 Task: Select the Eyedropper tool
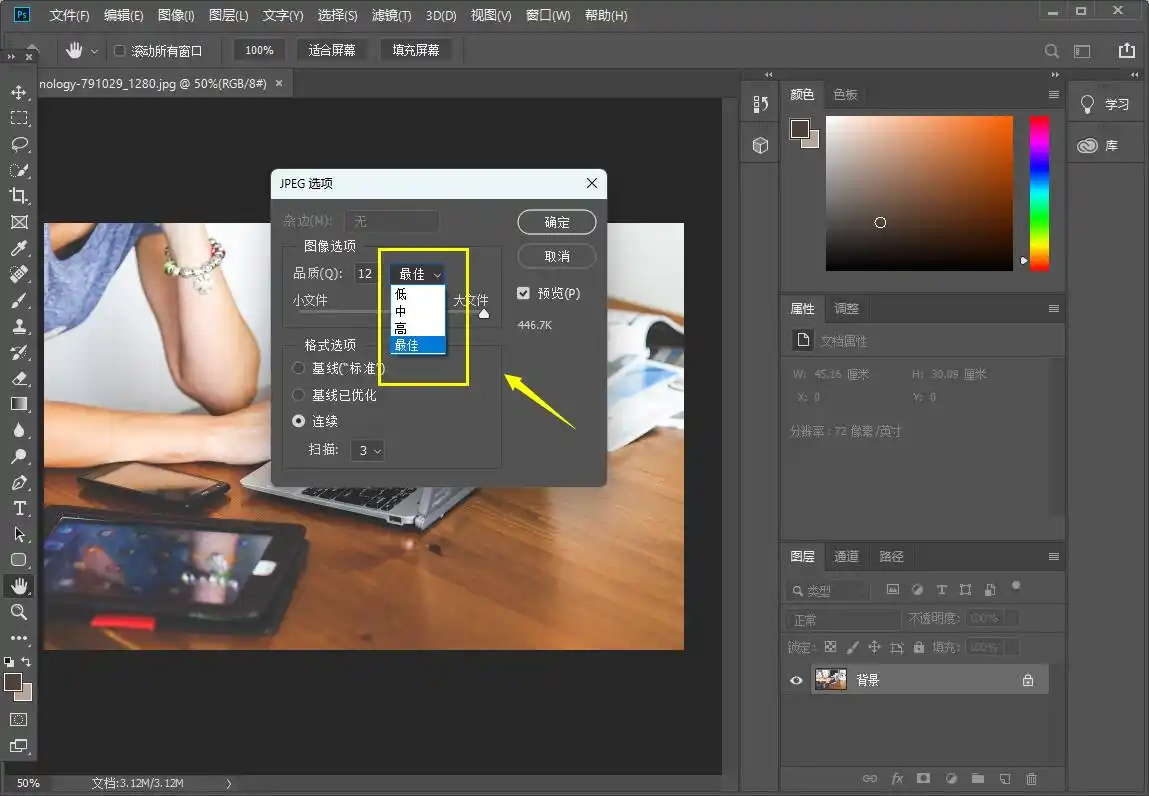click(18, 248)
